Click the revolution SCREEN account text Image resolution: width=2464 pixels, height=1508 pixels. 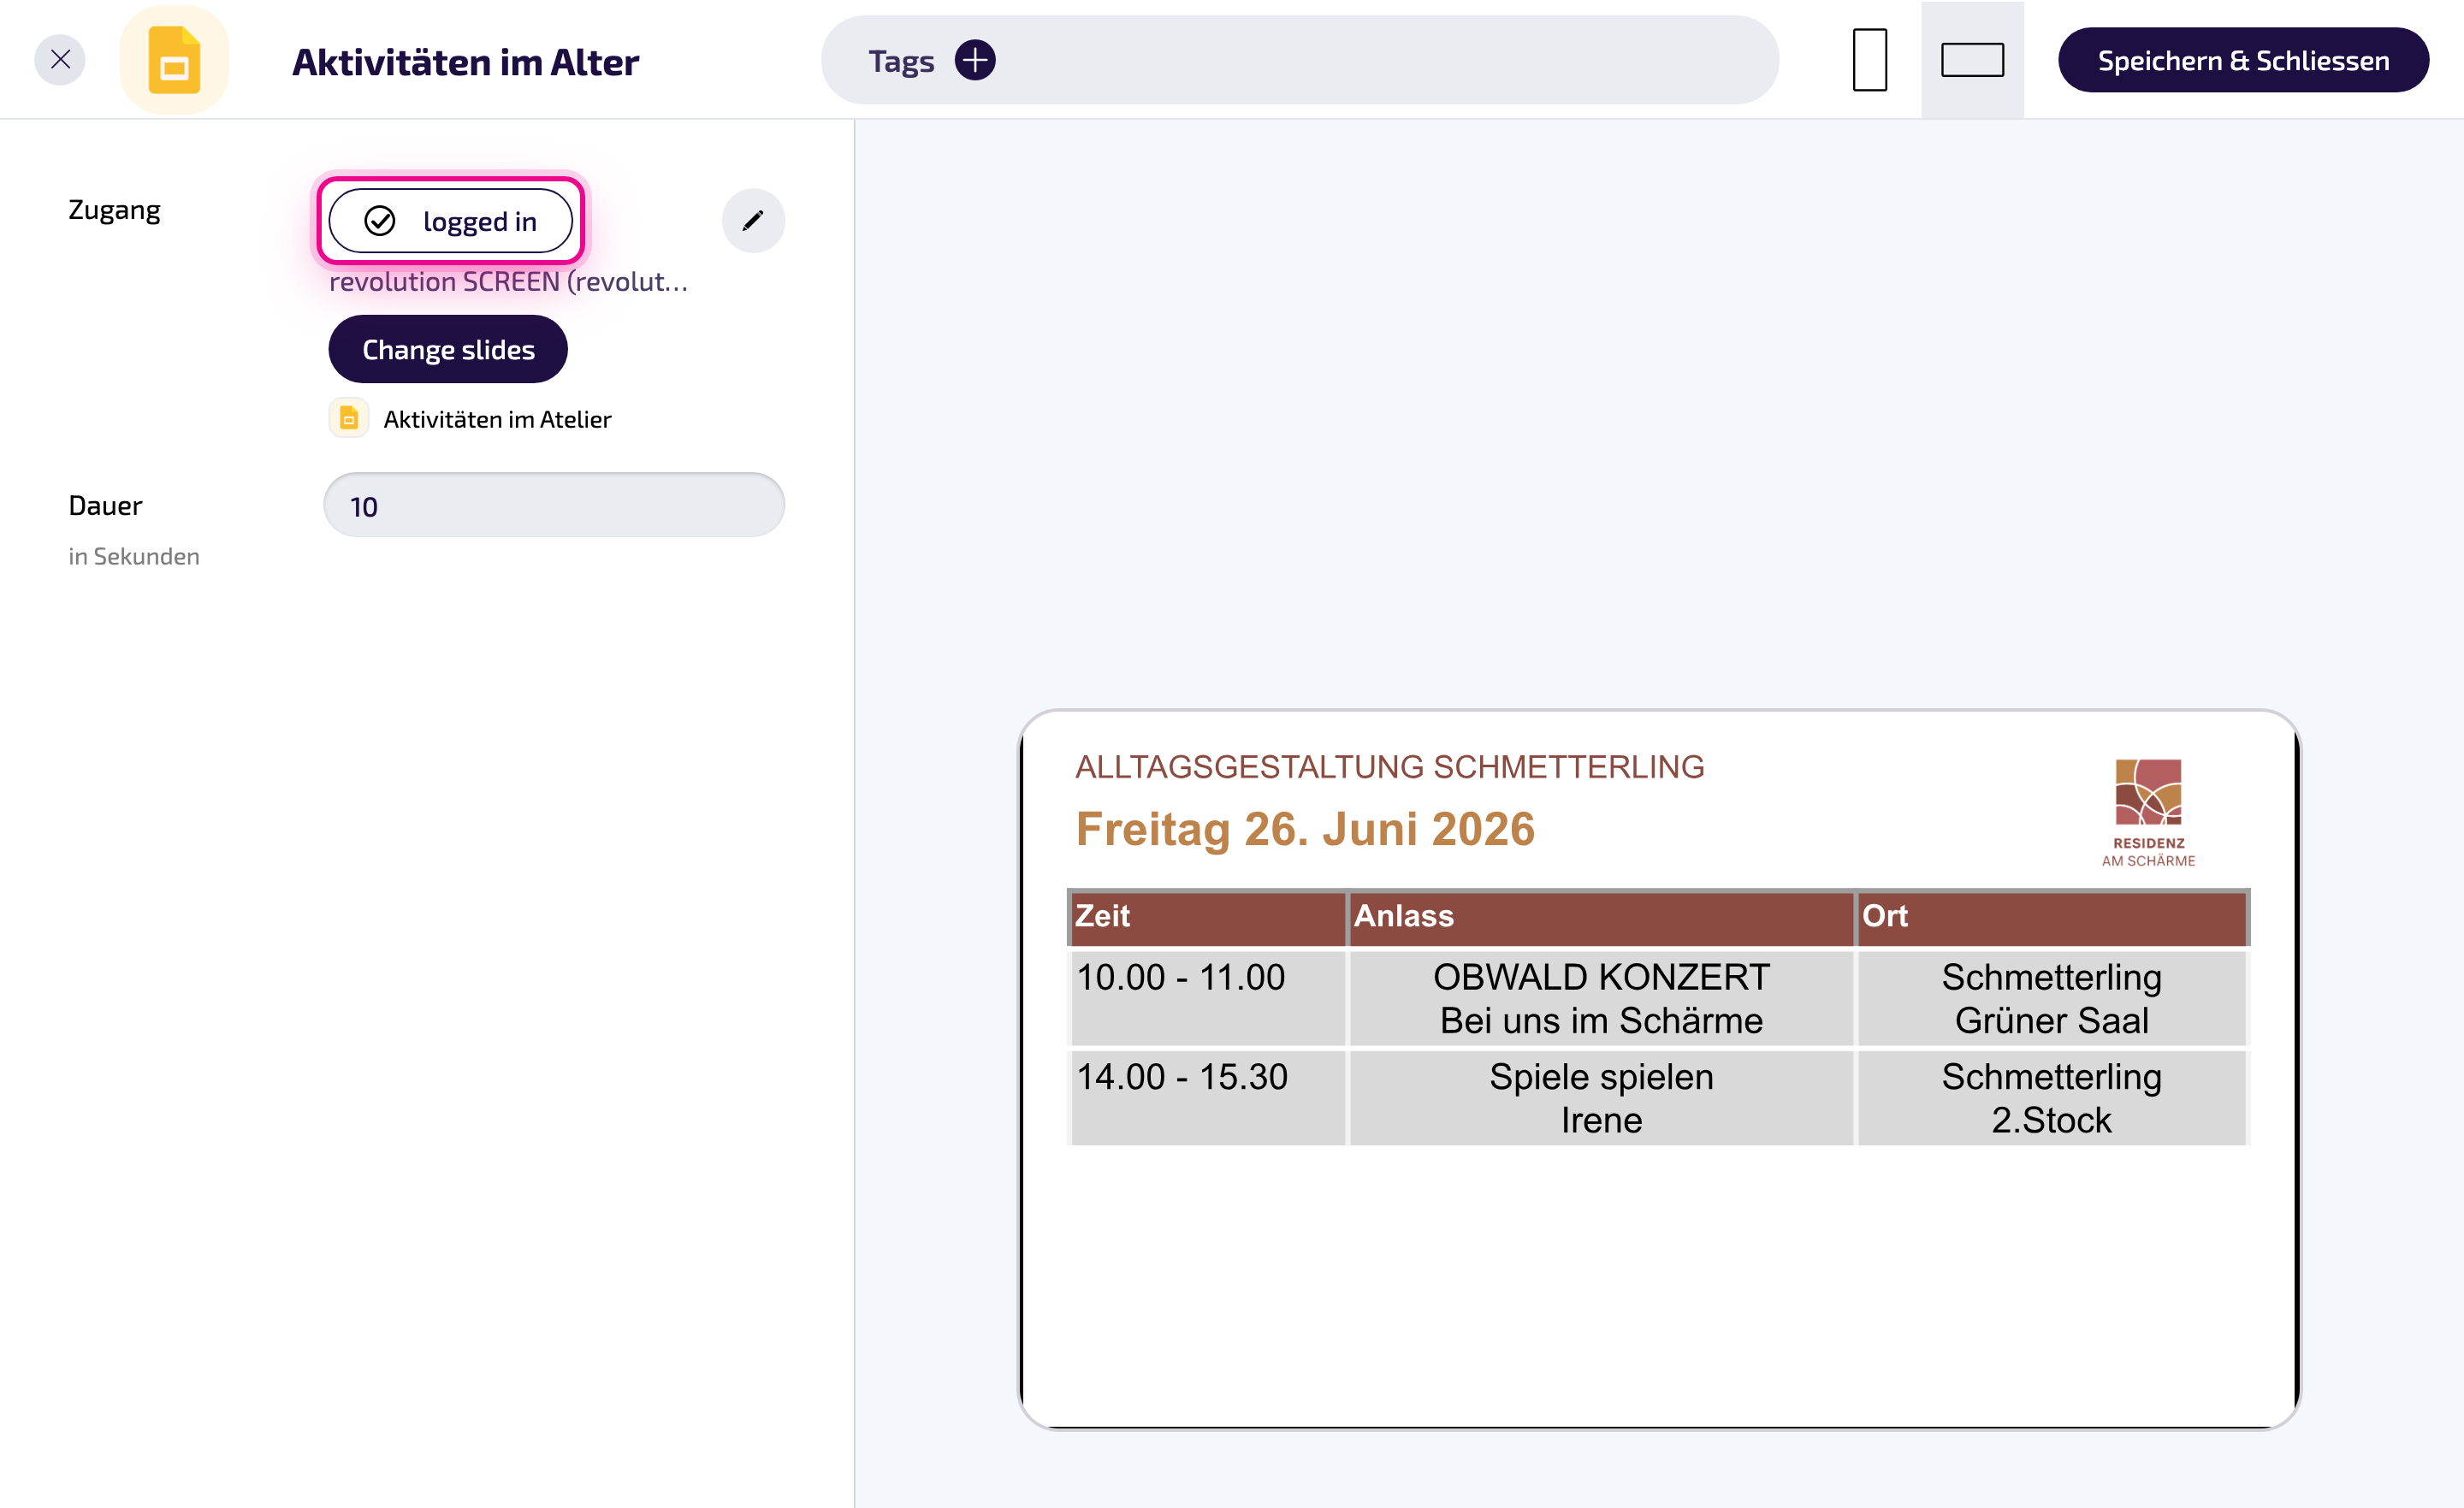(x=508, y=282)
